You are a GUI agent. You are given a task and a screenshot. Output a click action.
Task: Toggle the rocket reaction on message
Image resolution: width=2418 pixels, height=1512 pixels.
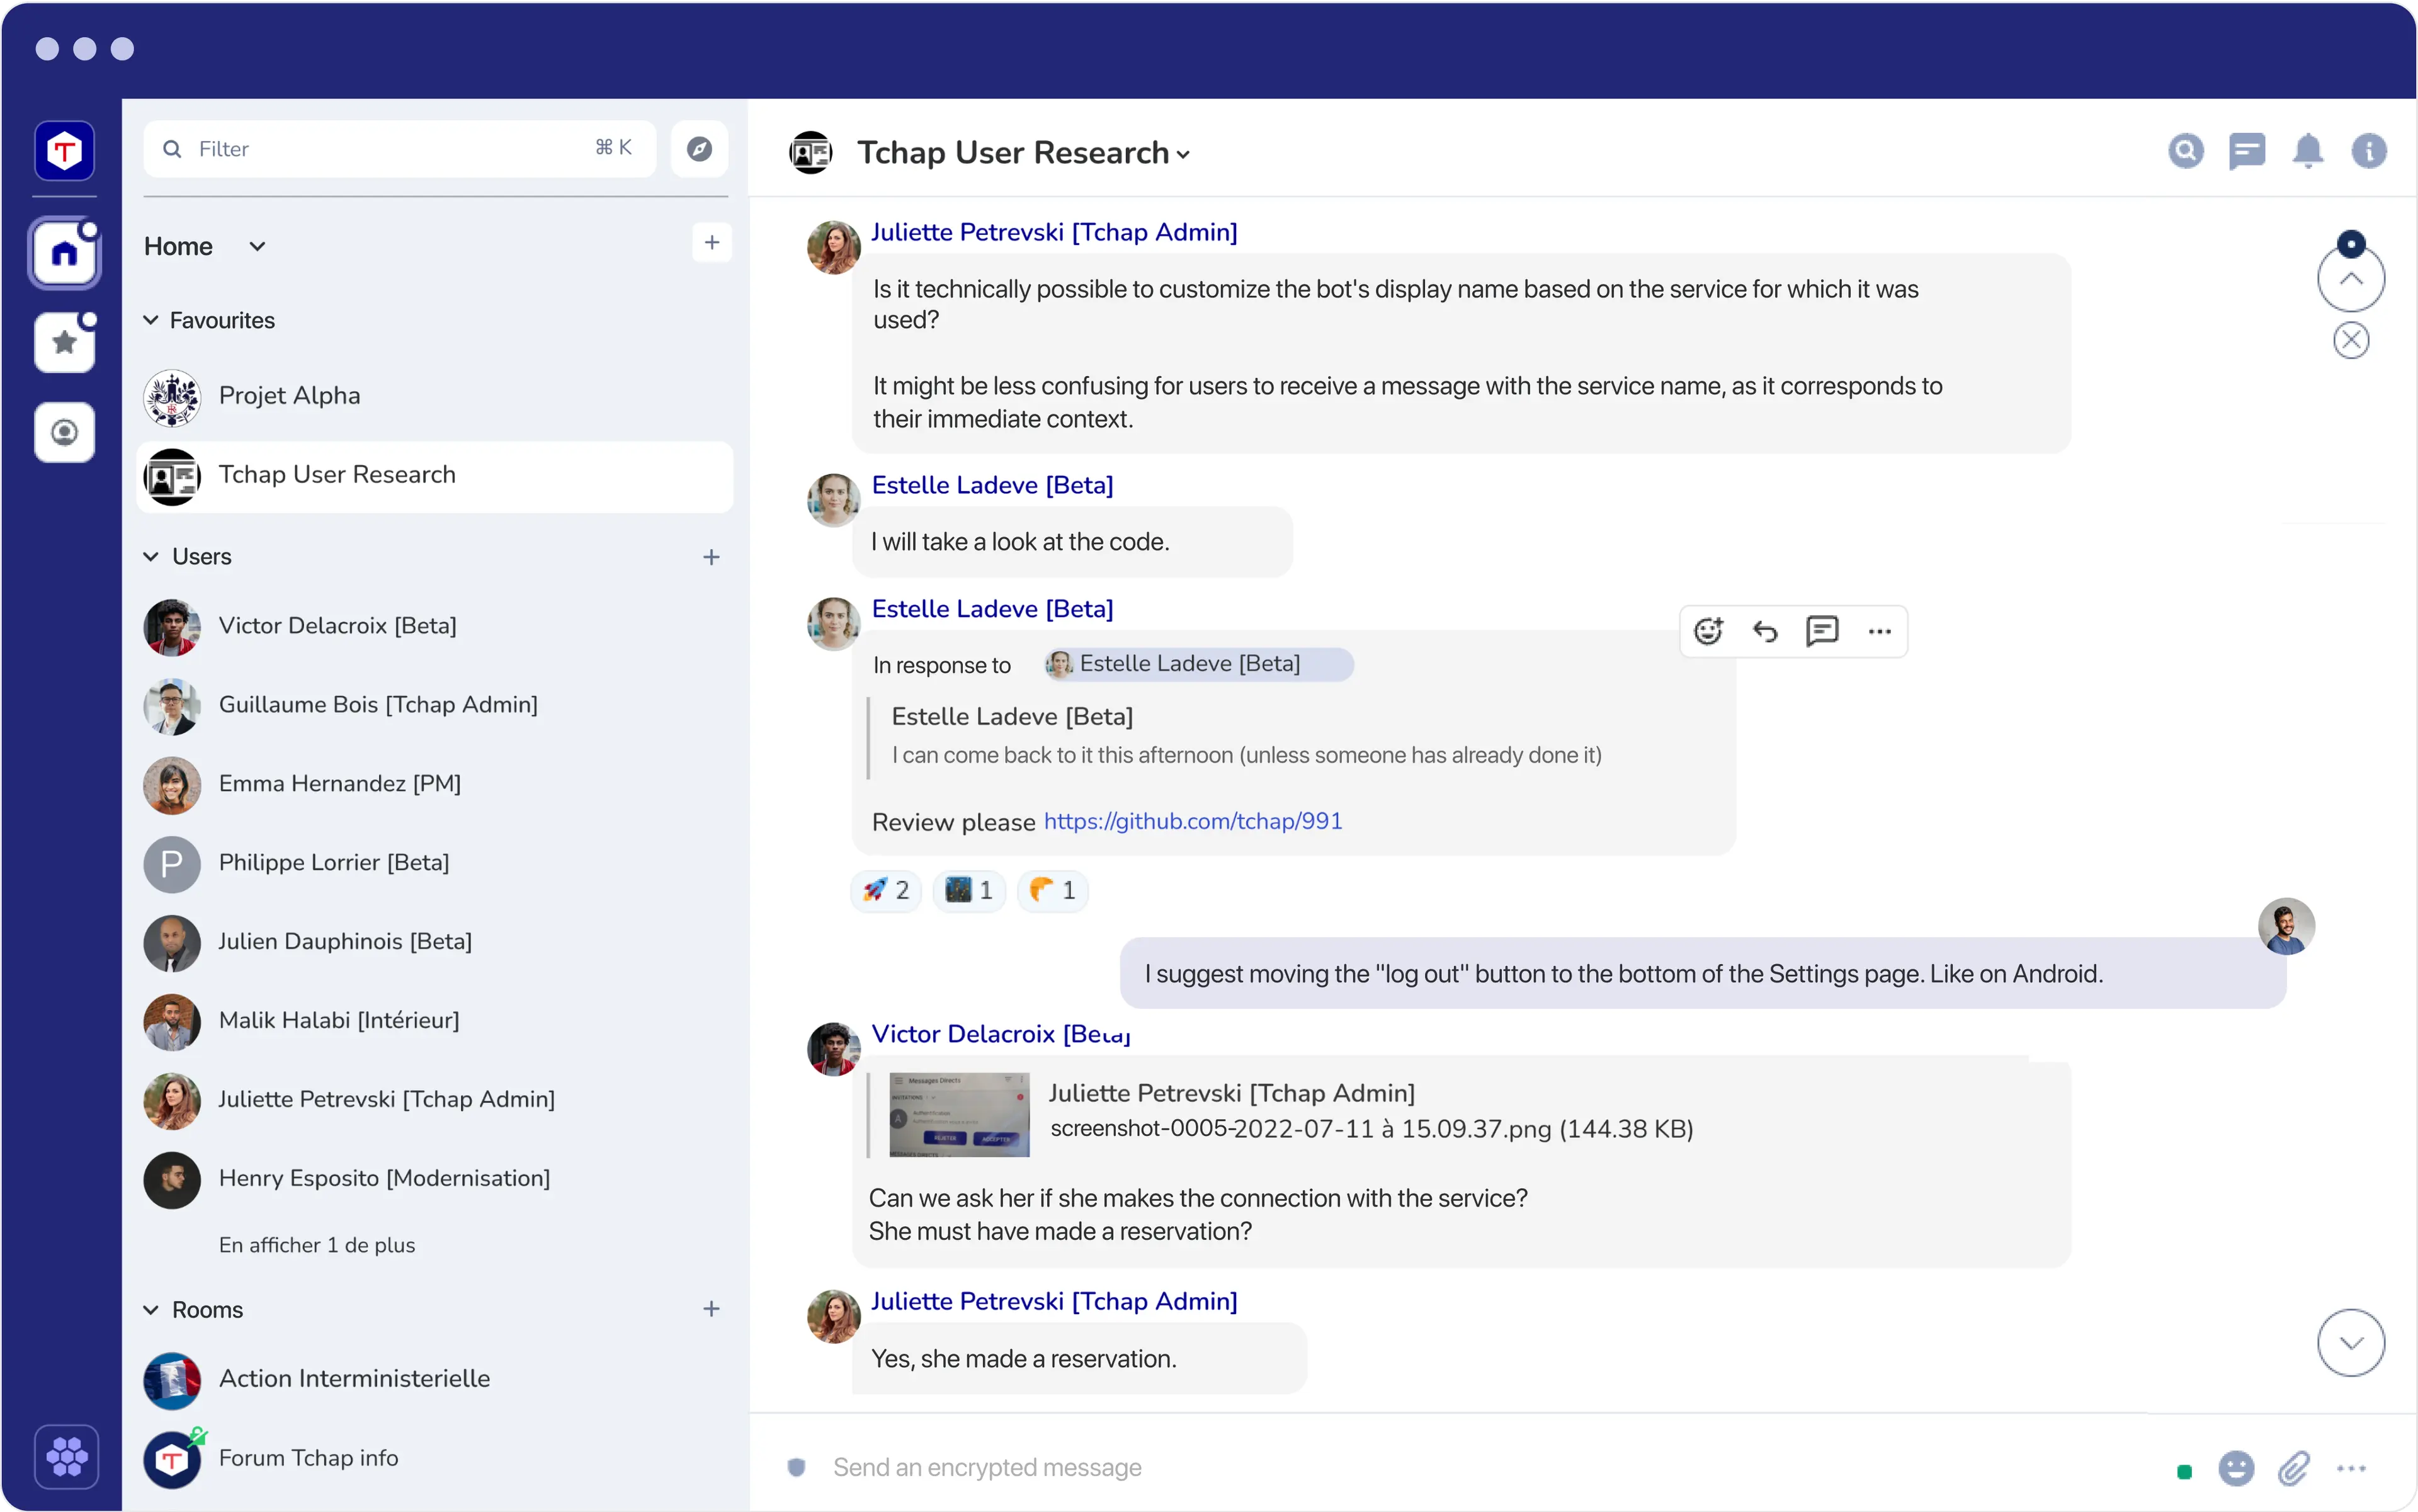click(x=886, y=890)
